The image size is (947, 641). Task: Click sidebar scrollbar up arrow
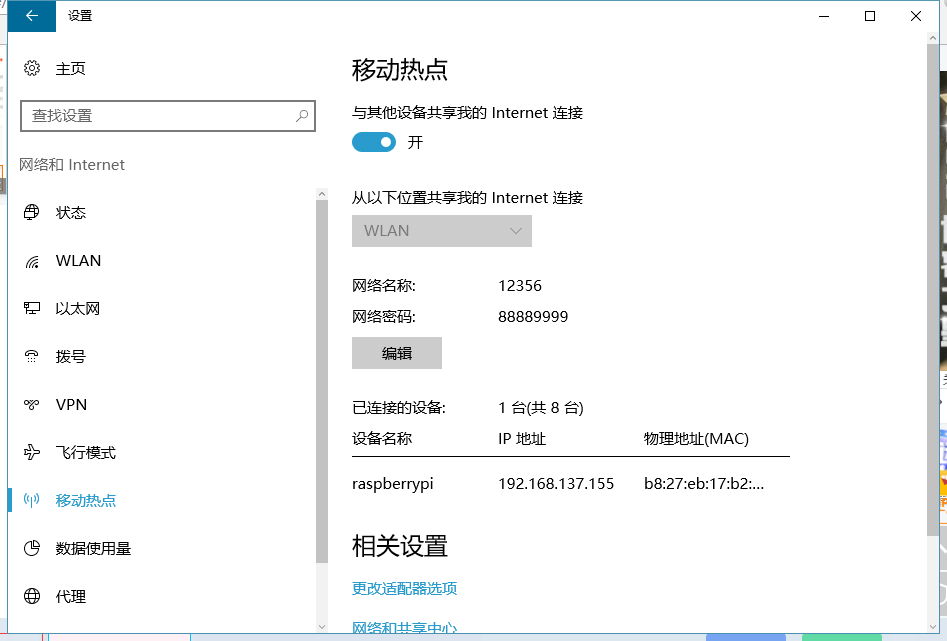321,194
